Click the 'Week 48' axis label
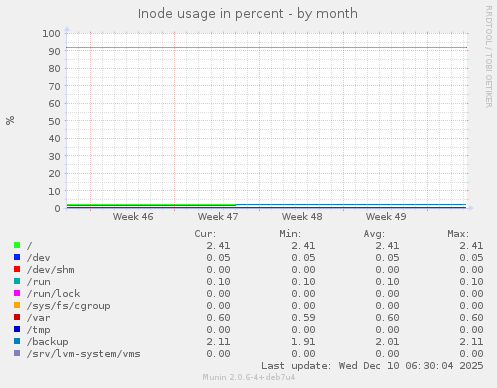This screenshot has width=497, height=388. tap(302, 217)
